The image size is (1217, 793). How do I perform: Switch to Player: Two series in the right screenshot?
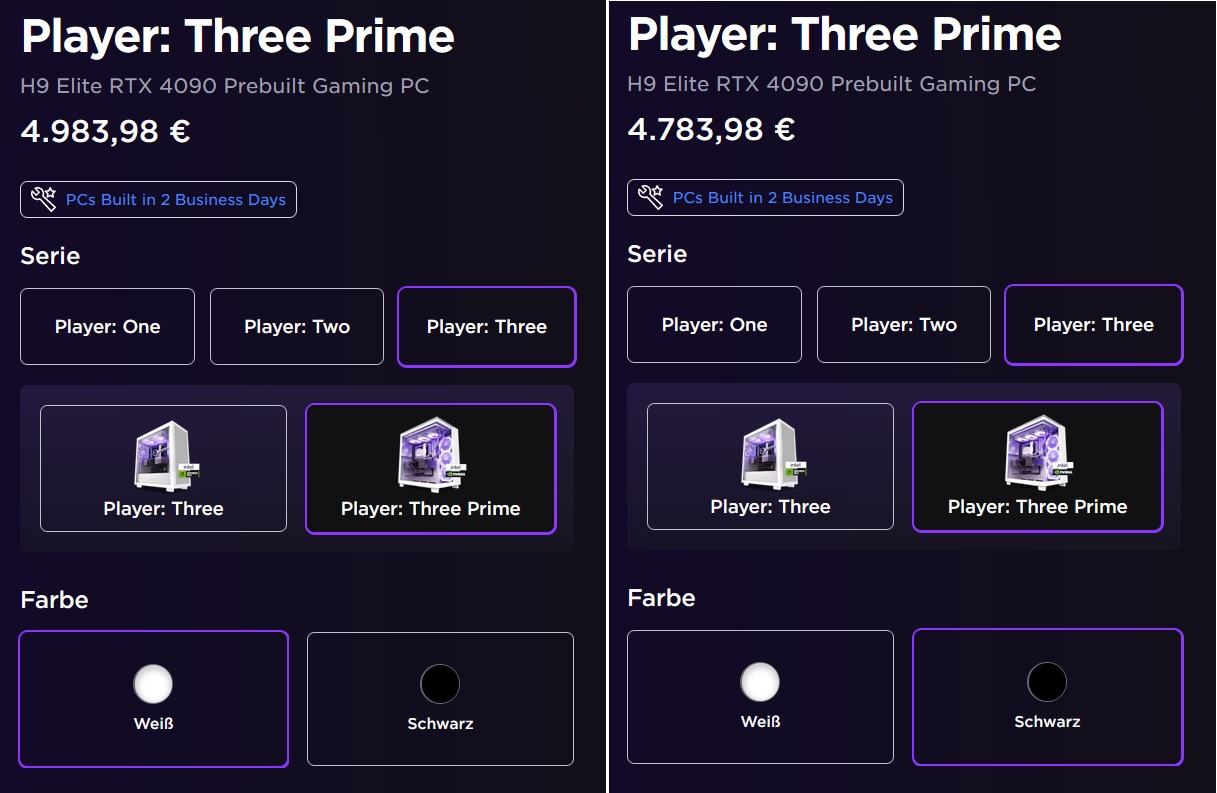(x=904, y=325)
